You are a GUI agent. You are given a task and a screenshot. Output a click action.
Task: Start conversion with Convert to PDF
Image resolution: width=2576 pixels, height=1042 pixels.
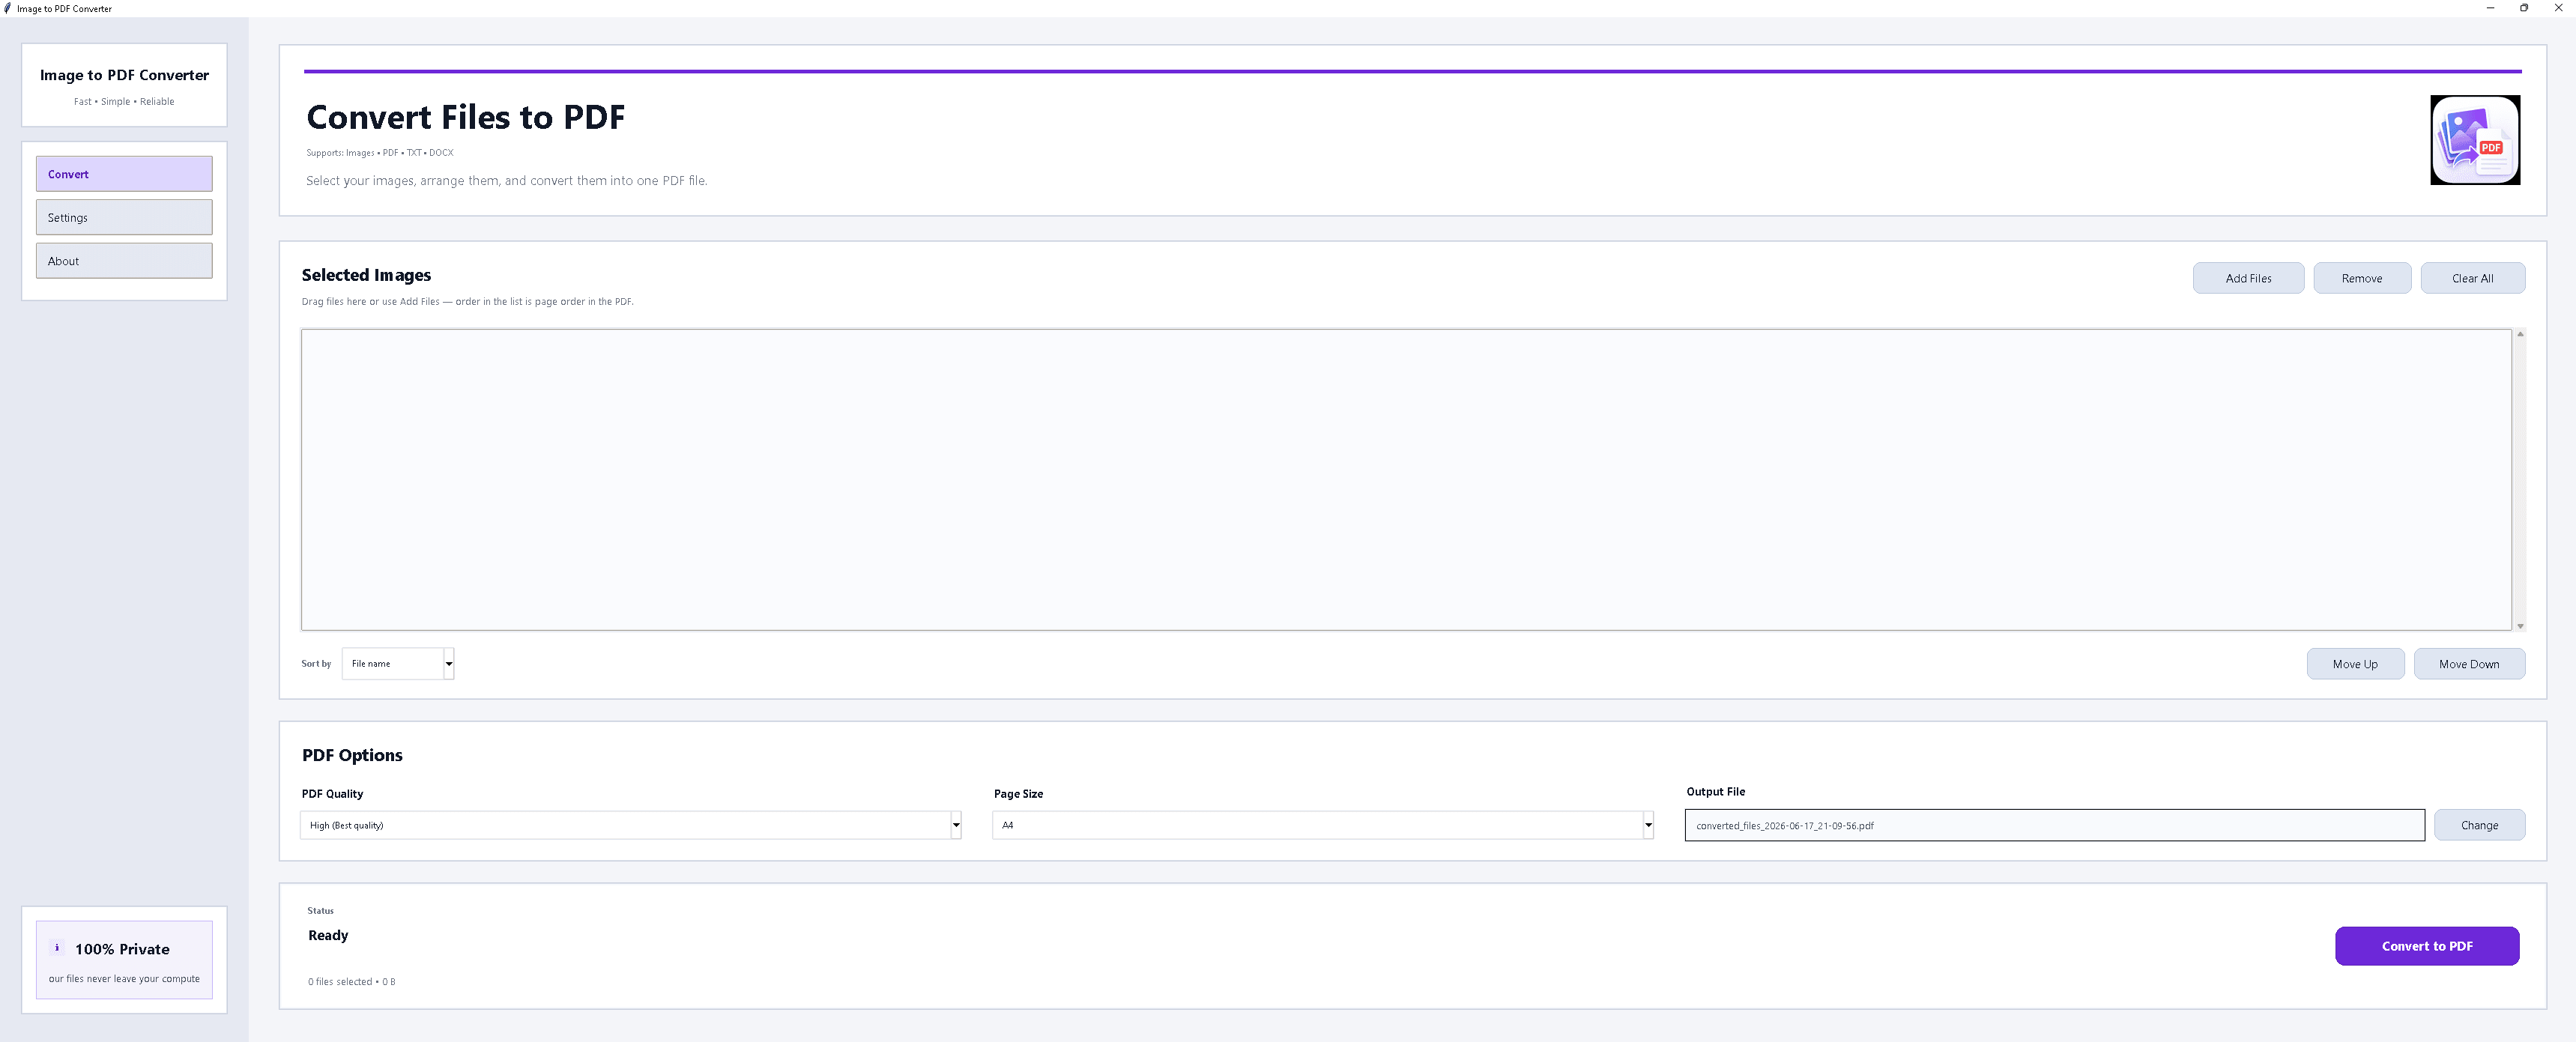[x=2427, y=946]
